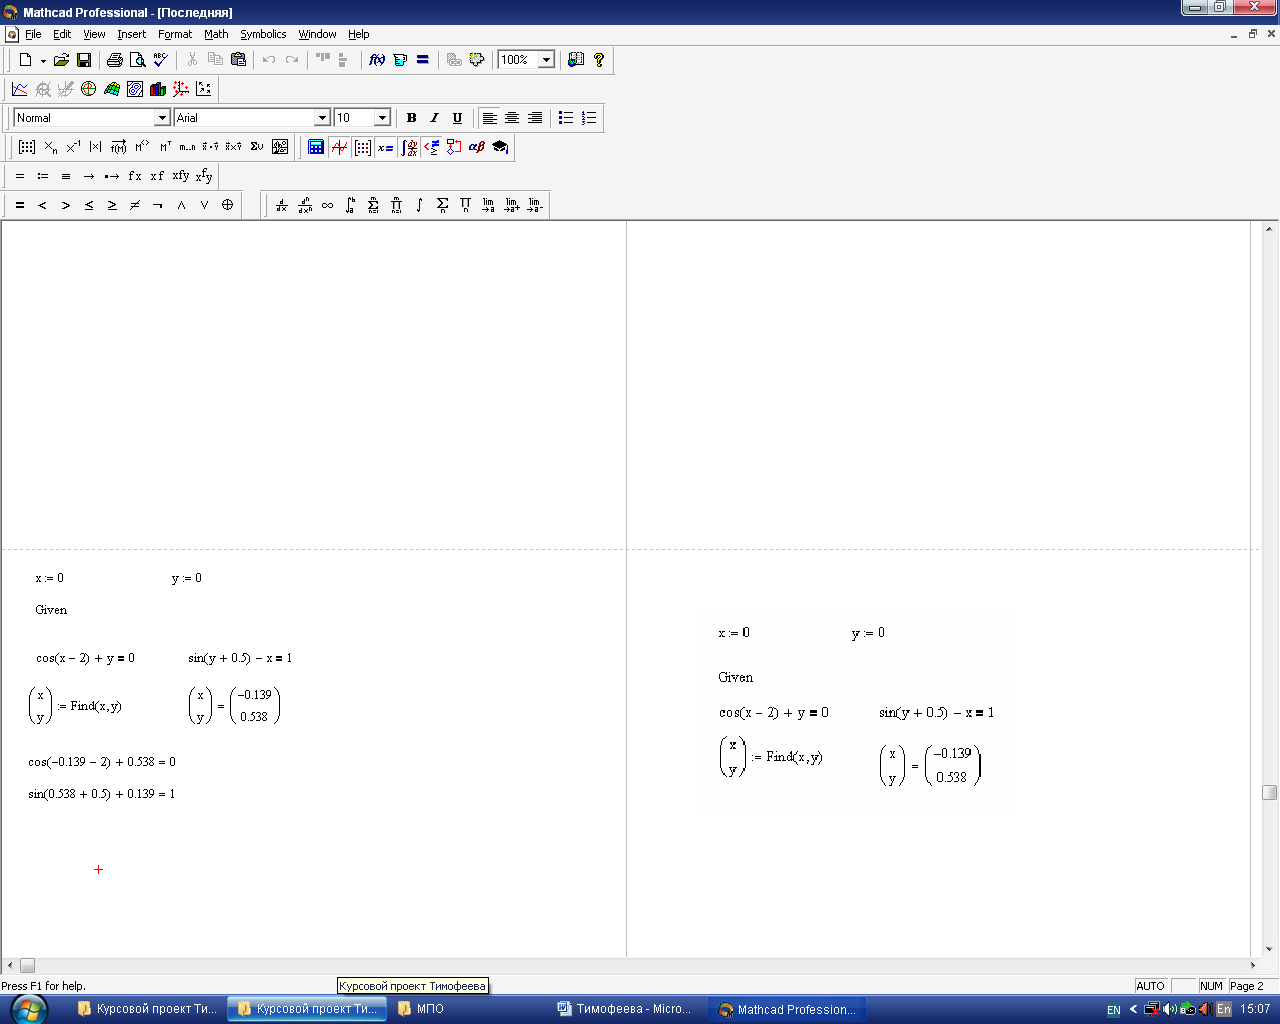Insert the matrix transpose Mᵀ operator
The width and height of the screenshot is (1280, 1024).
point(165,147)
